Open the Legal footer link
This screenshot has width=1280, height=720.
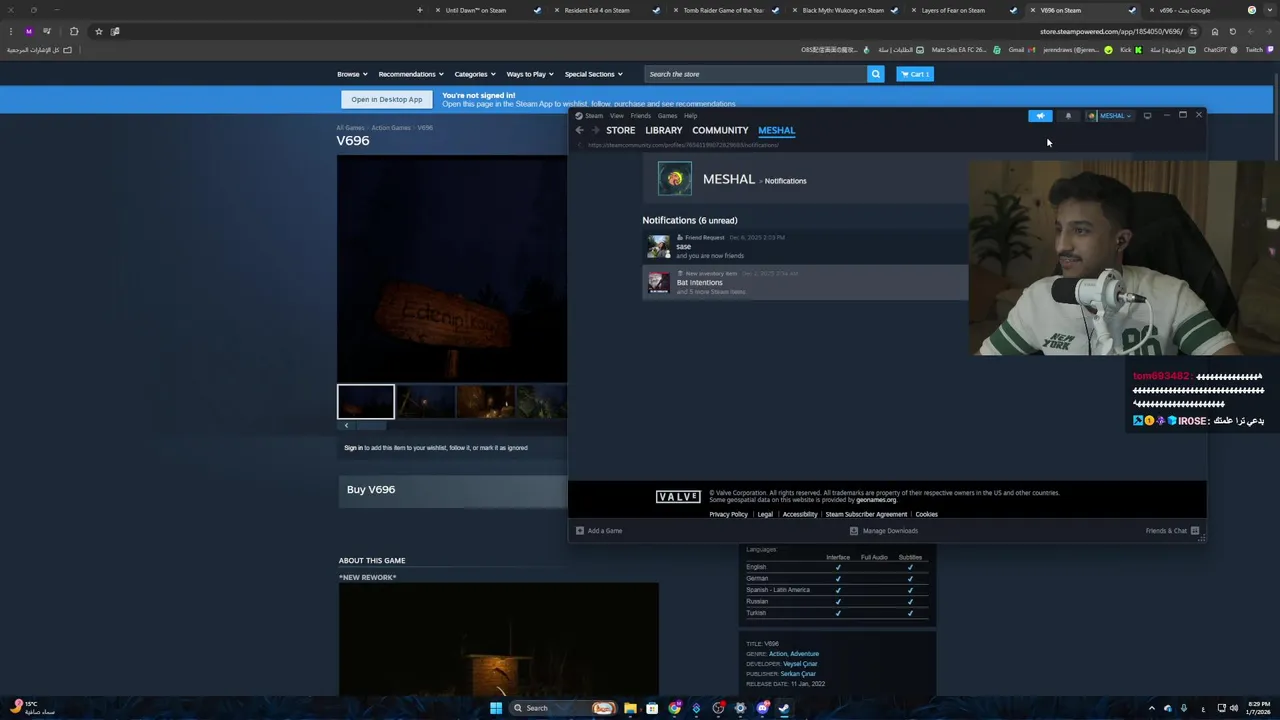tap(765, 514)
